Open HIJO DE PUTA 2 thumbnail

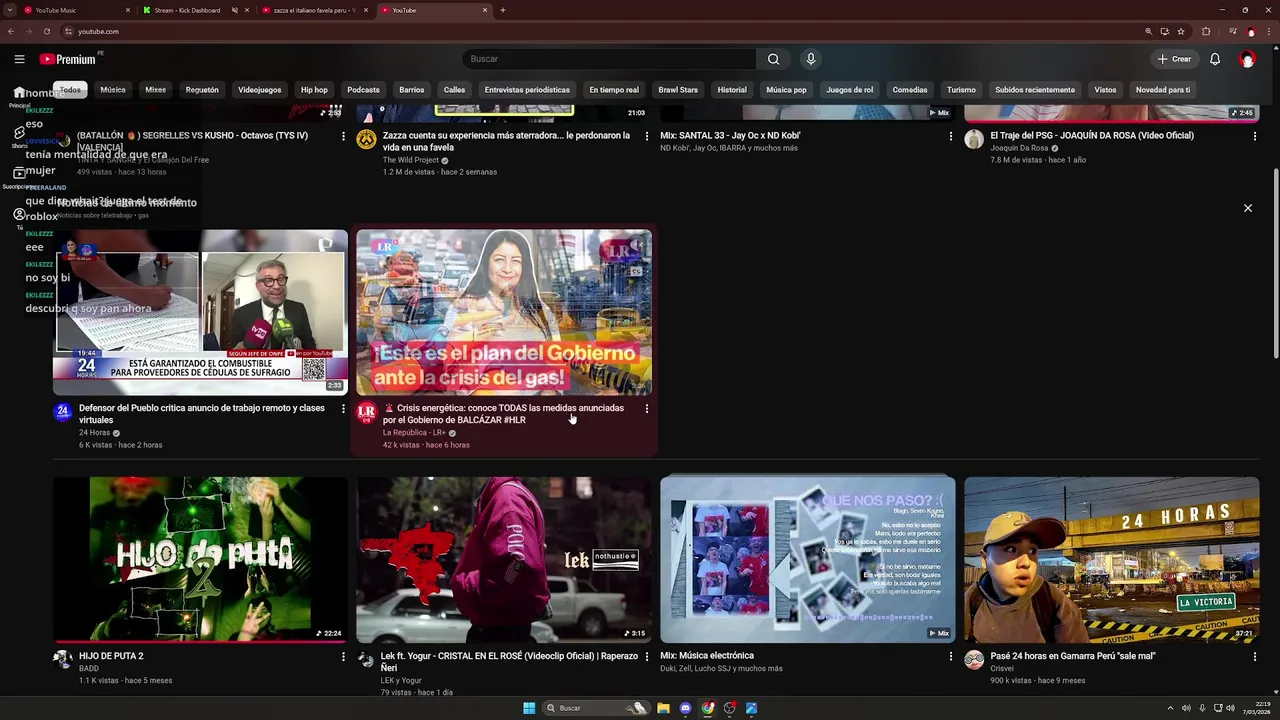coord(200,559)
